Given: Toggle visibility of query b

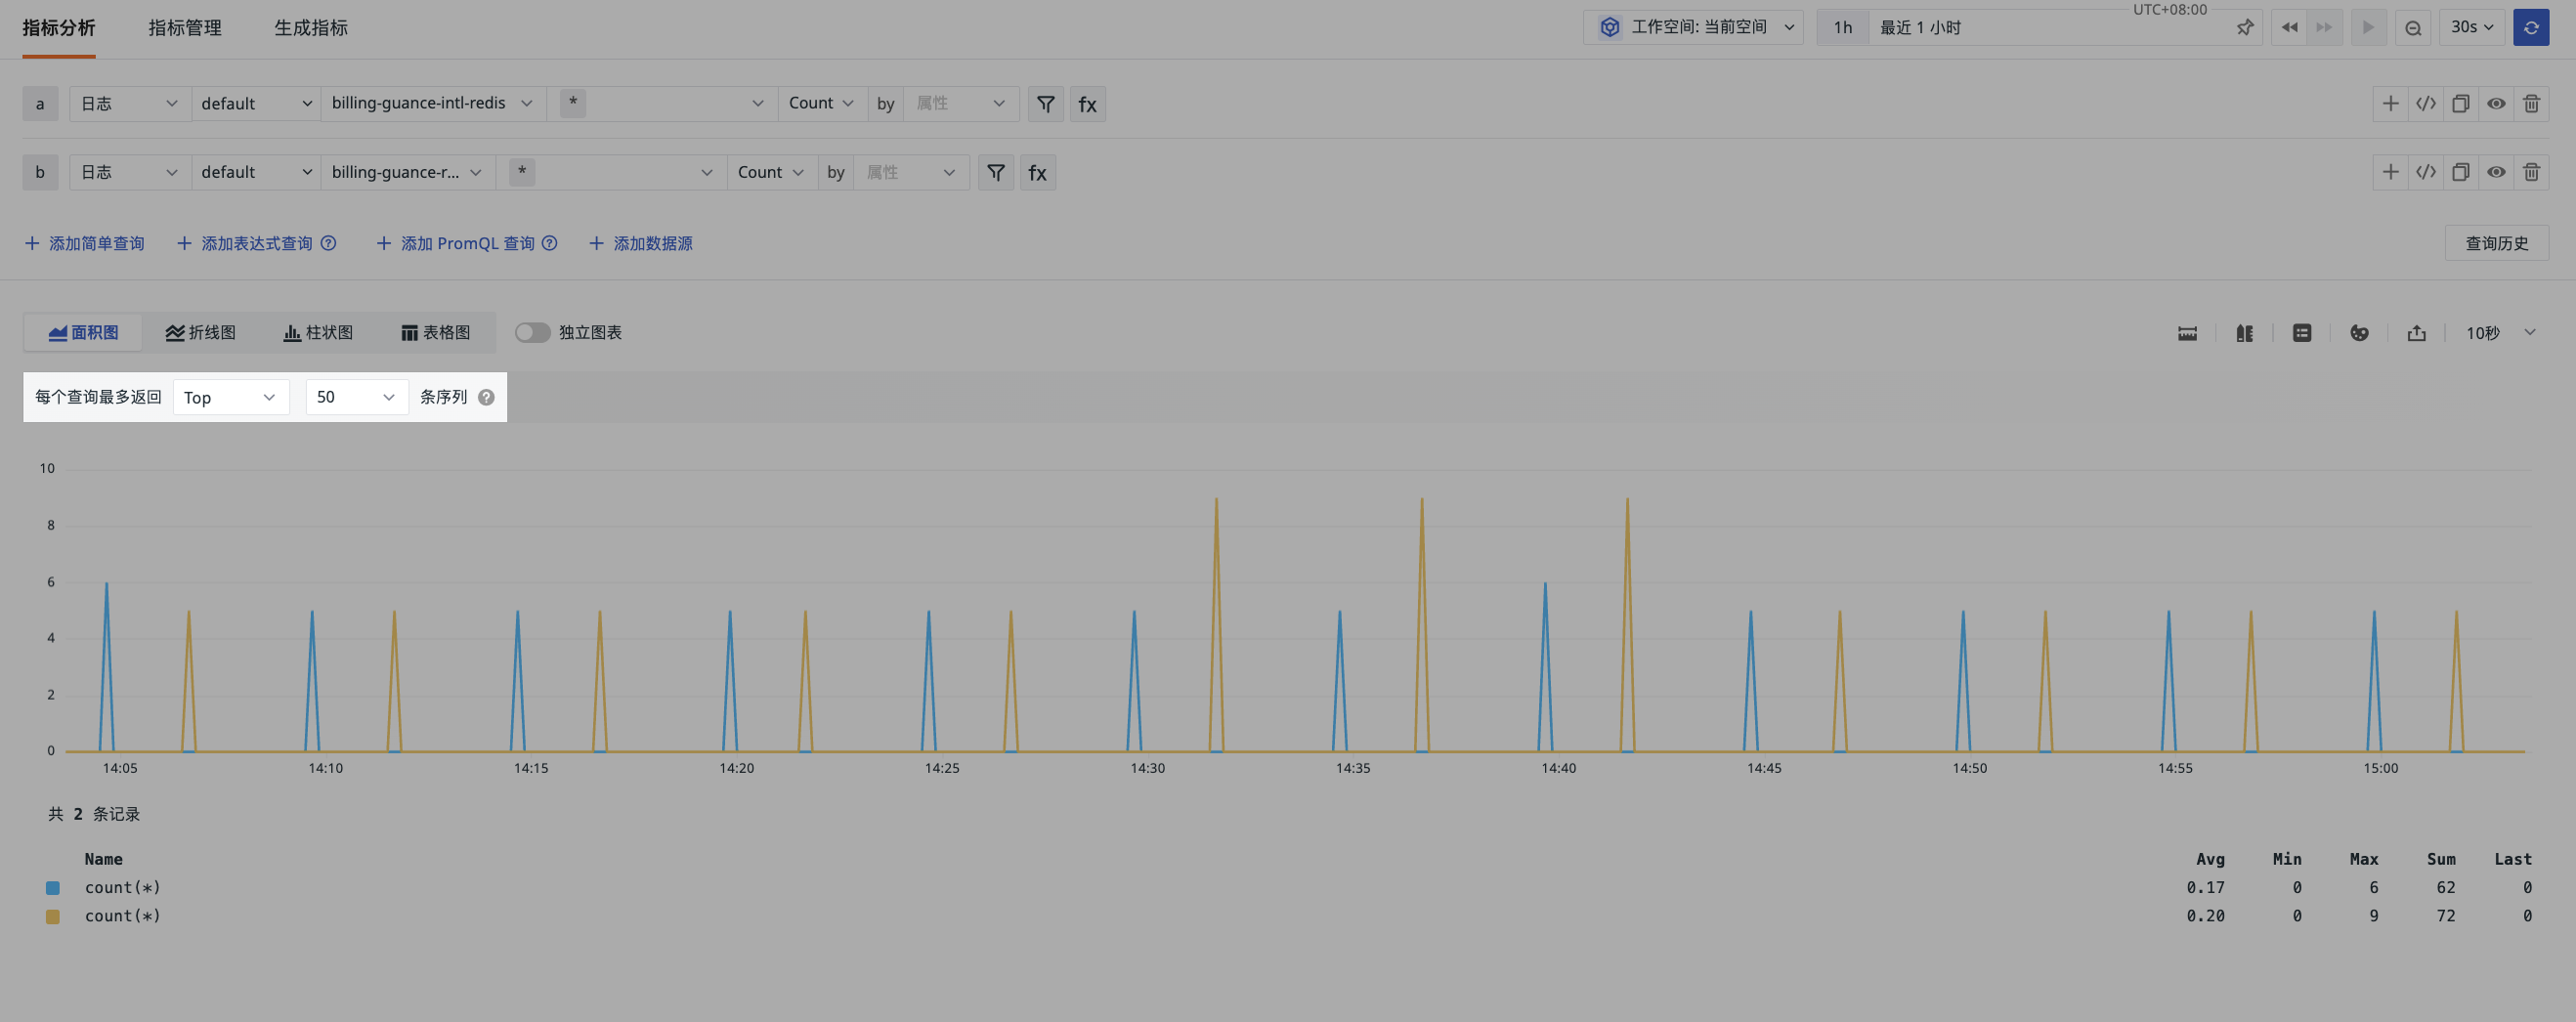Looking at the screenshot, I should [x=2496, y=173].
